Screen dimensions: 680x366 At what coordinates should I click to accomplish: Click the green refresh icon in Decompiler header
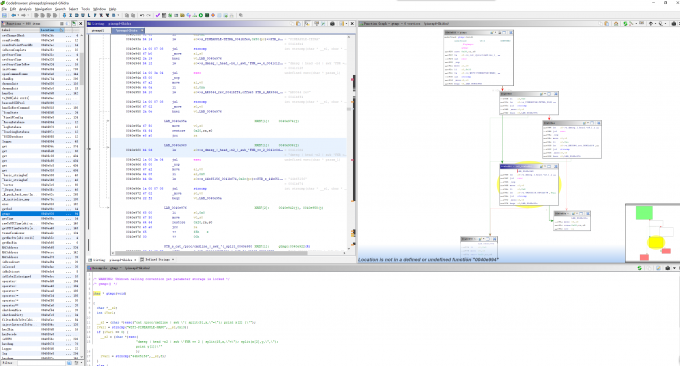640,268
